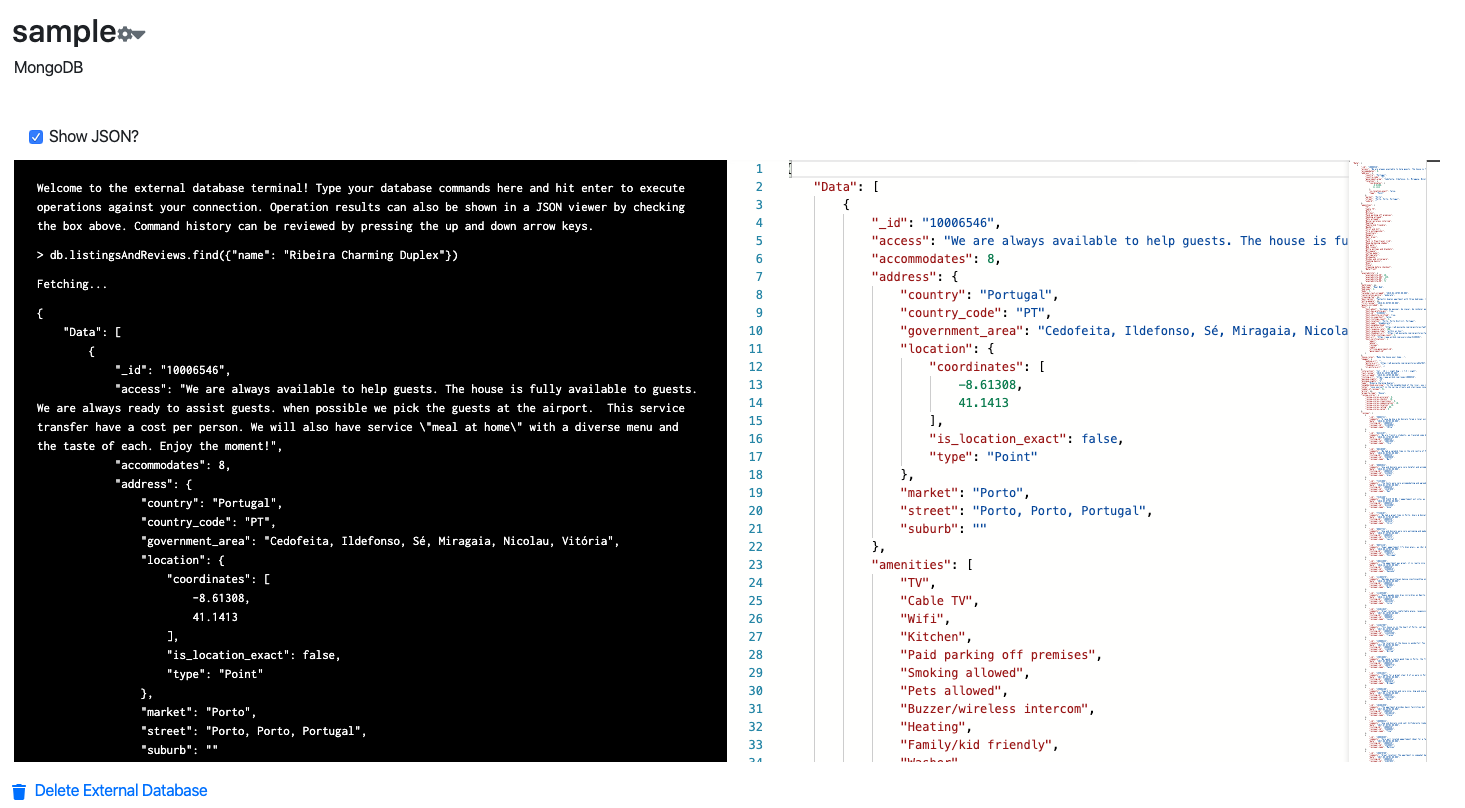Uncheck the Show JSON? checkbox
The width and height of the screenshot is (1465, 808).
click(36, 137)
